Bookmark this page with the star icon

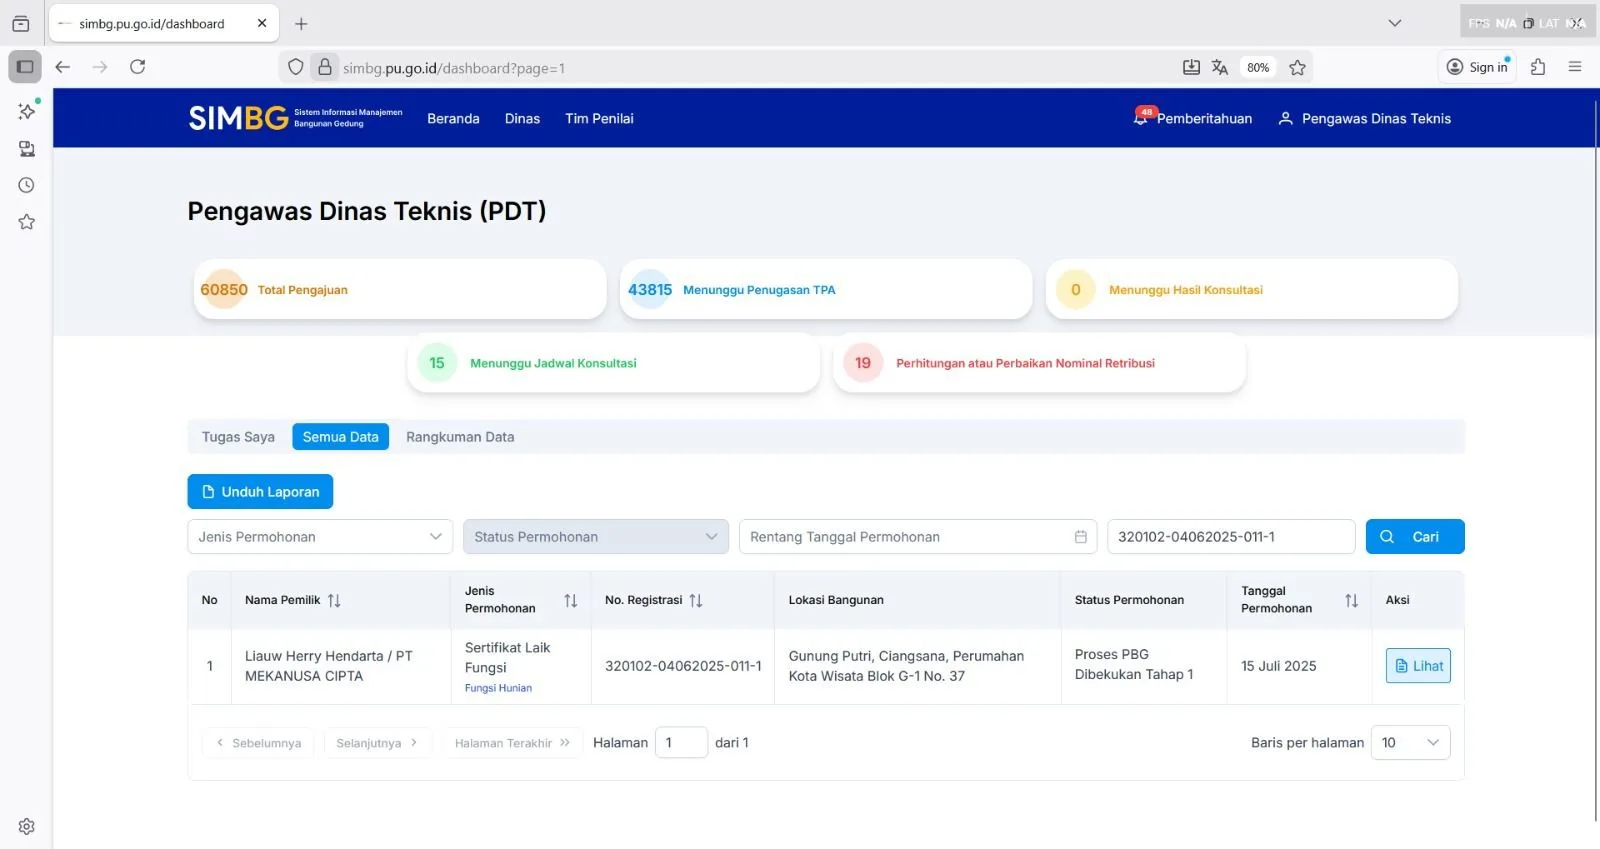(x=1297, y=68)
